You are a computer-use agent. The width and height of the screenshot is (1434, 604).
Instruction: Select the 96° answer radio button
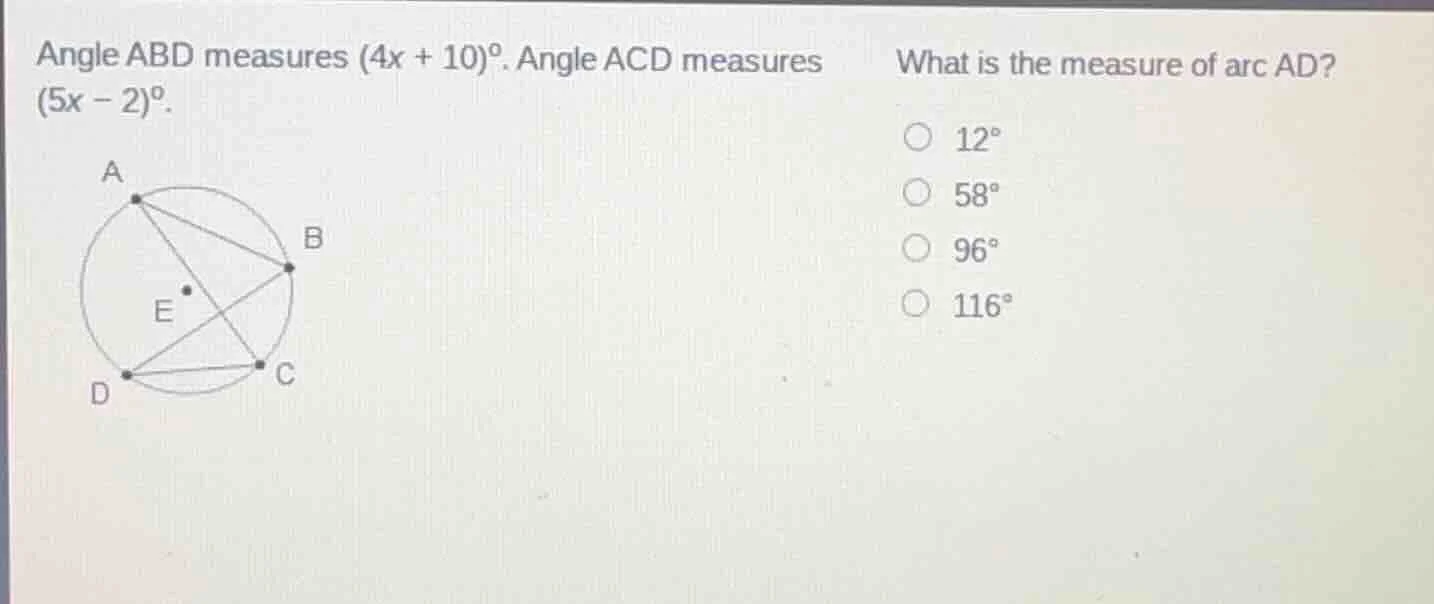tap(917, 246)
